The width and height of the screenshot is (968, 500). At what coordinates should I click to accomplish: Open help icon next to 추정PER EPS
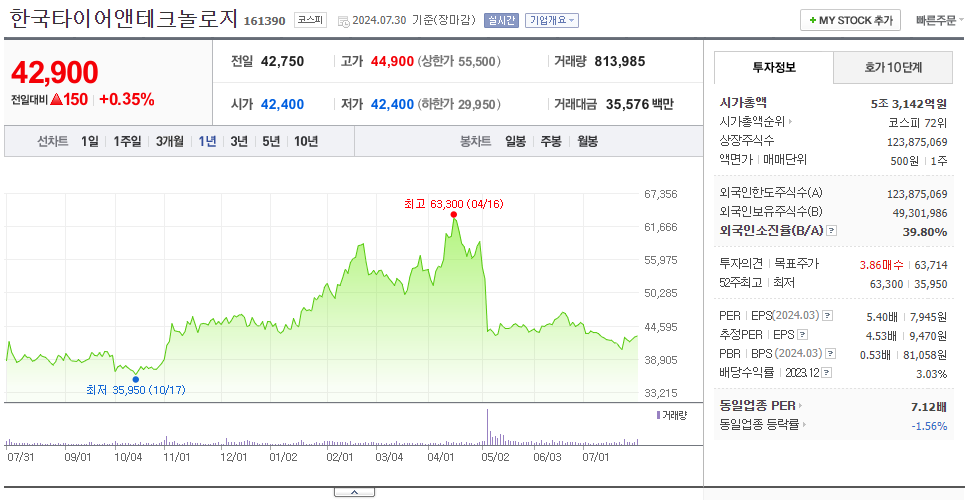click(x=803, y=335)
